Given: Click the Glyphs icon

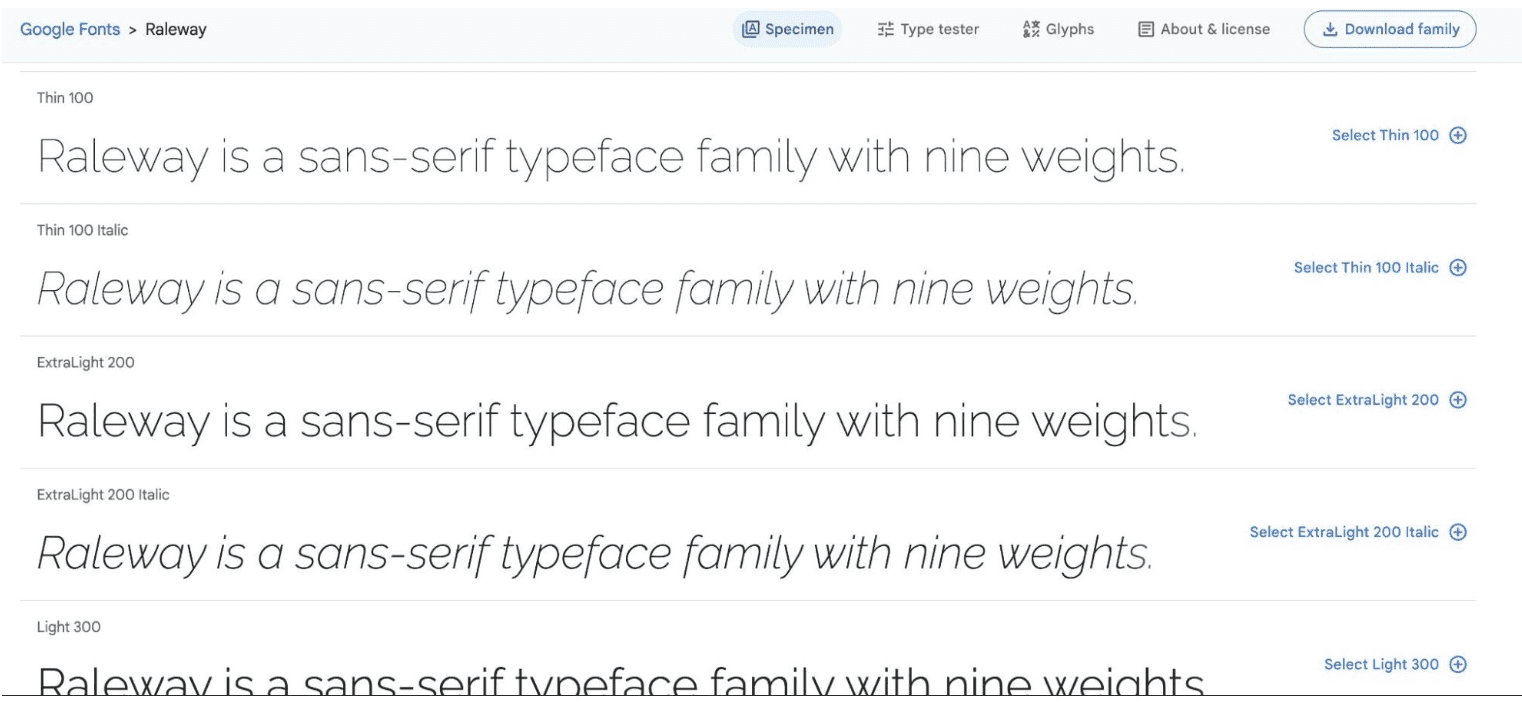Looking at the screenshot, I should coord(1031,29).
